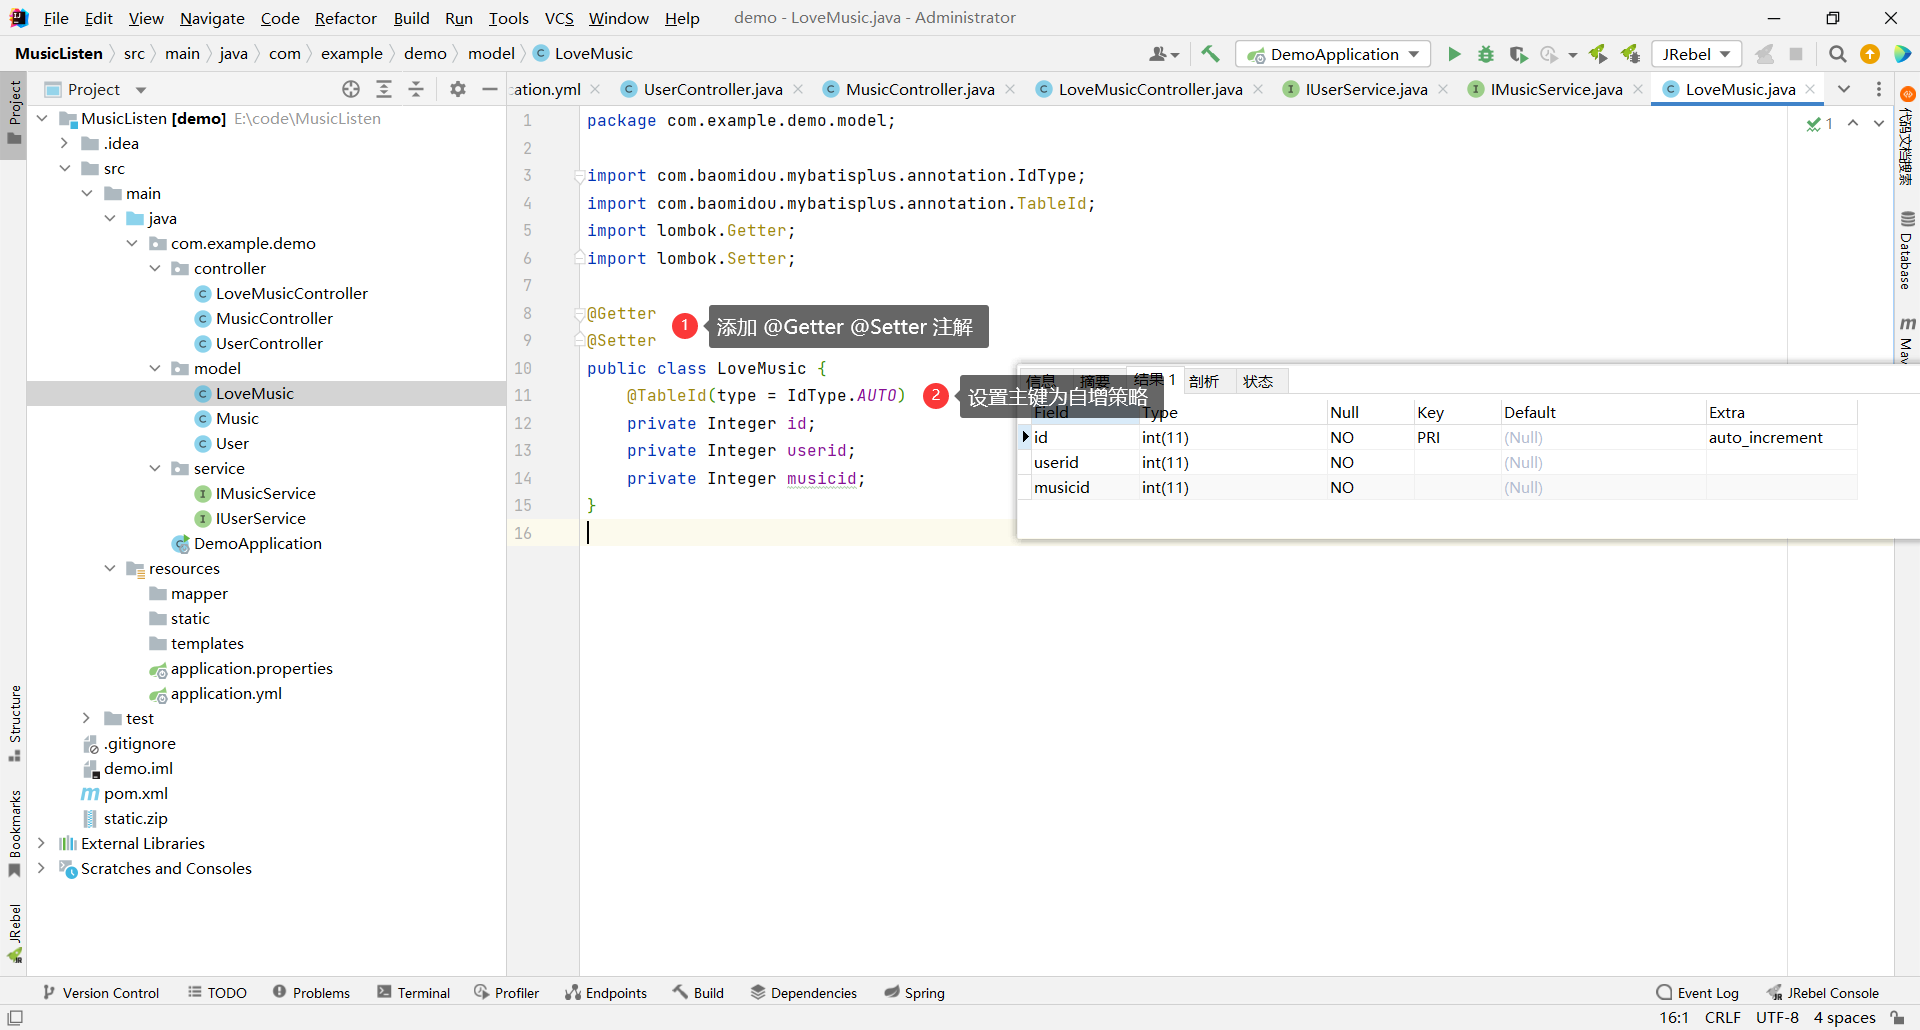Click the orange update arrow icon

tap(1870, 54)
